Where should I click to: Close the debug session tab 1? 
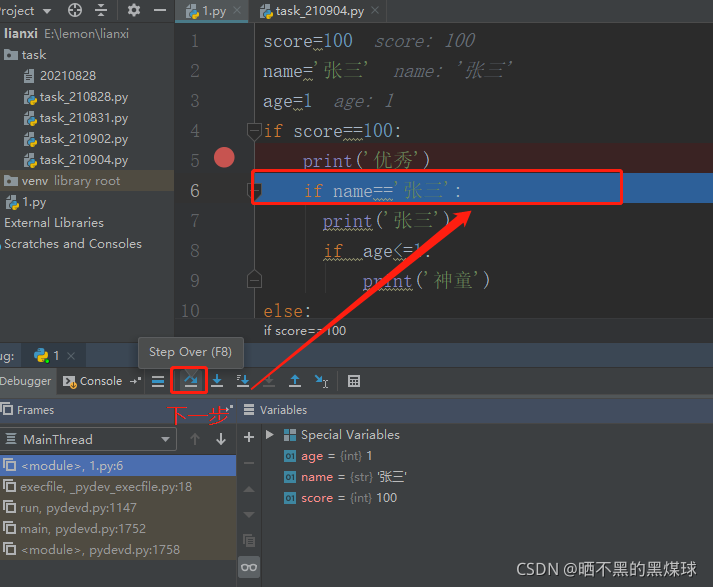click(71, 356)
